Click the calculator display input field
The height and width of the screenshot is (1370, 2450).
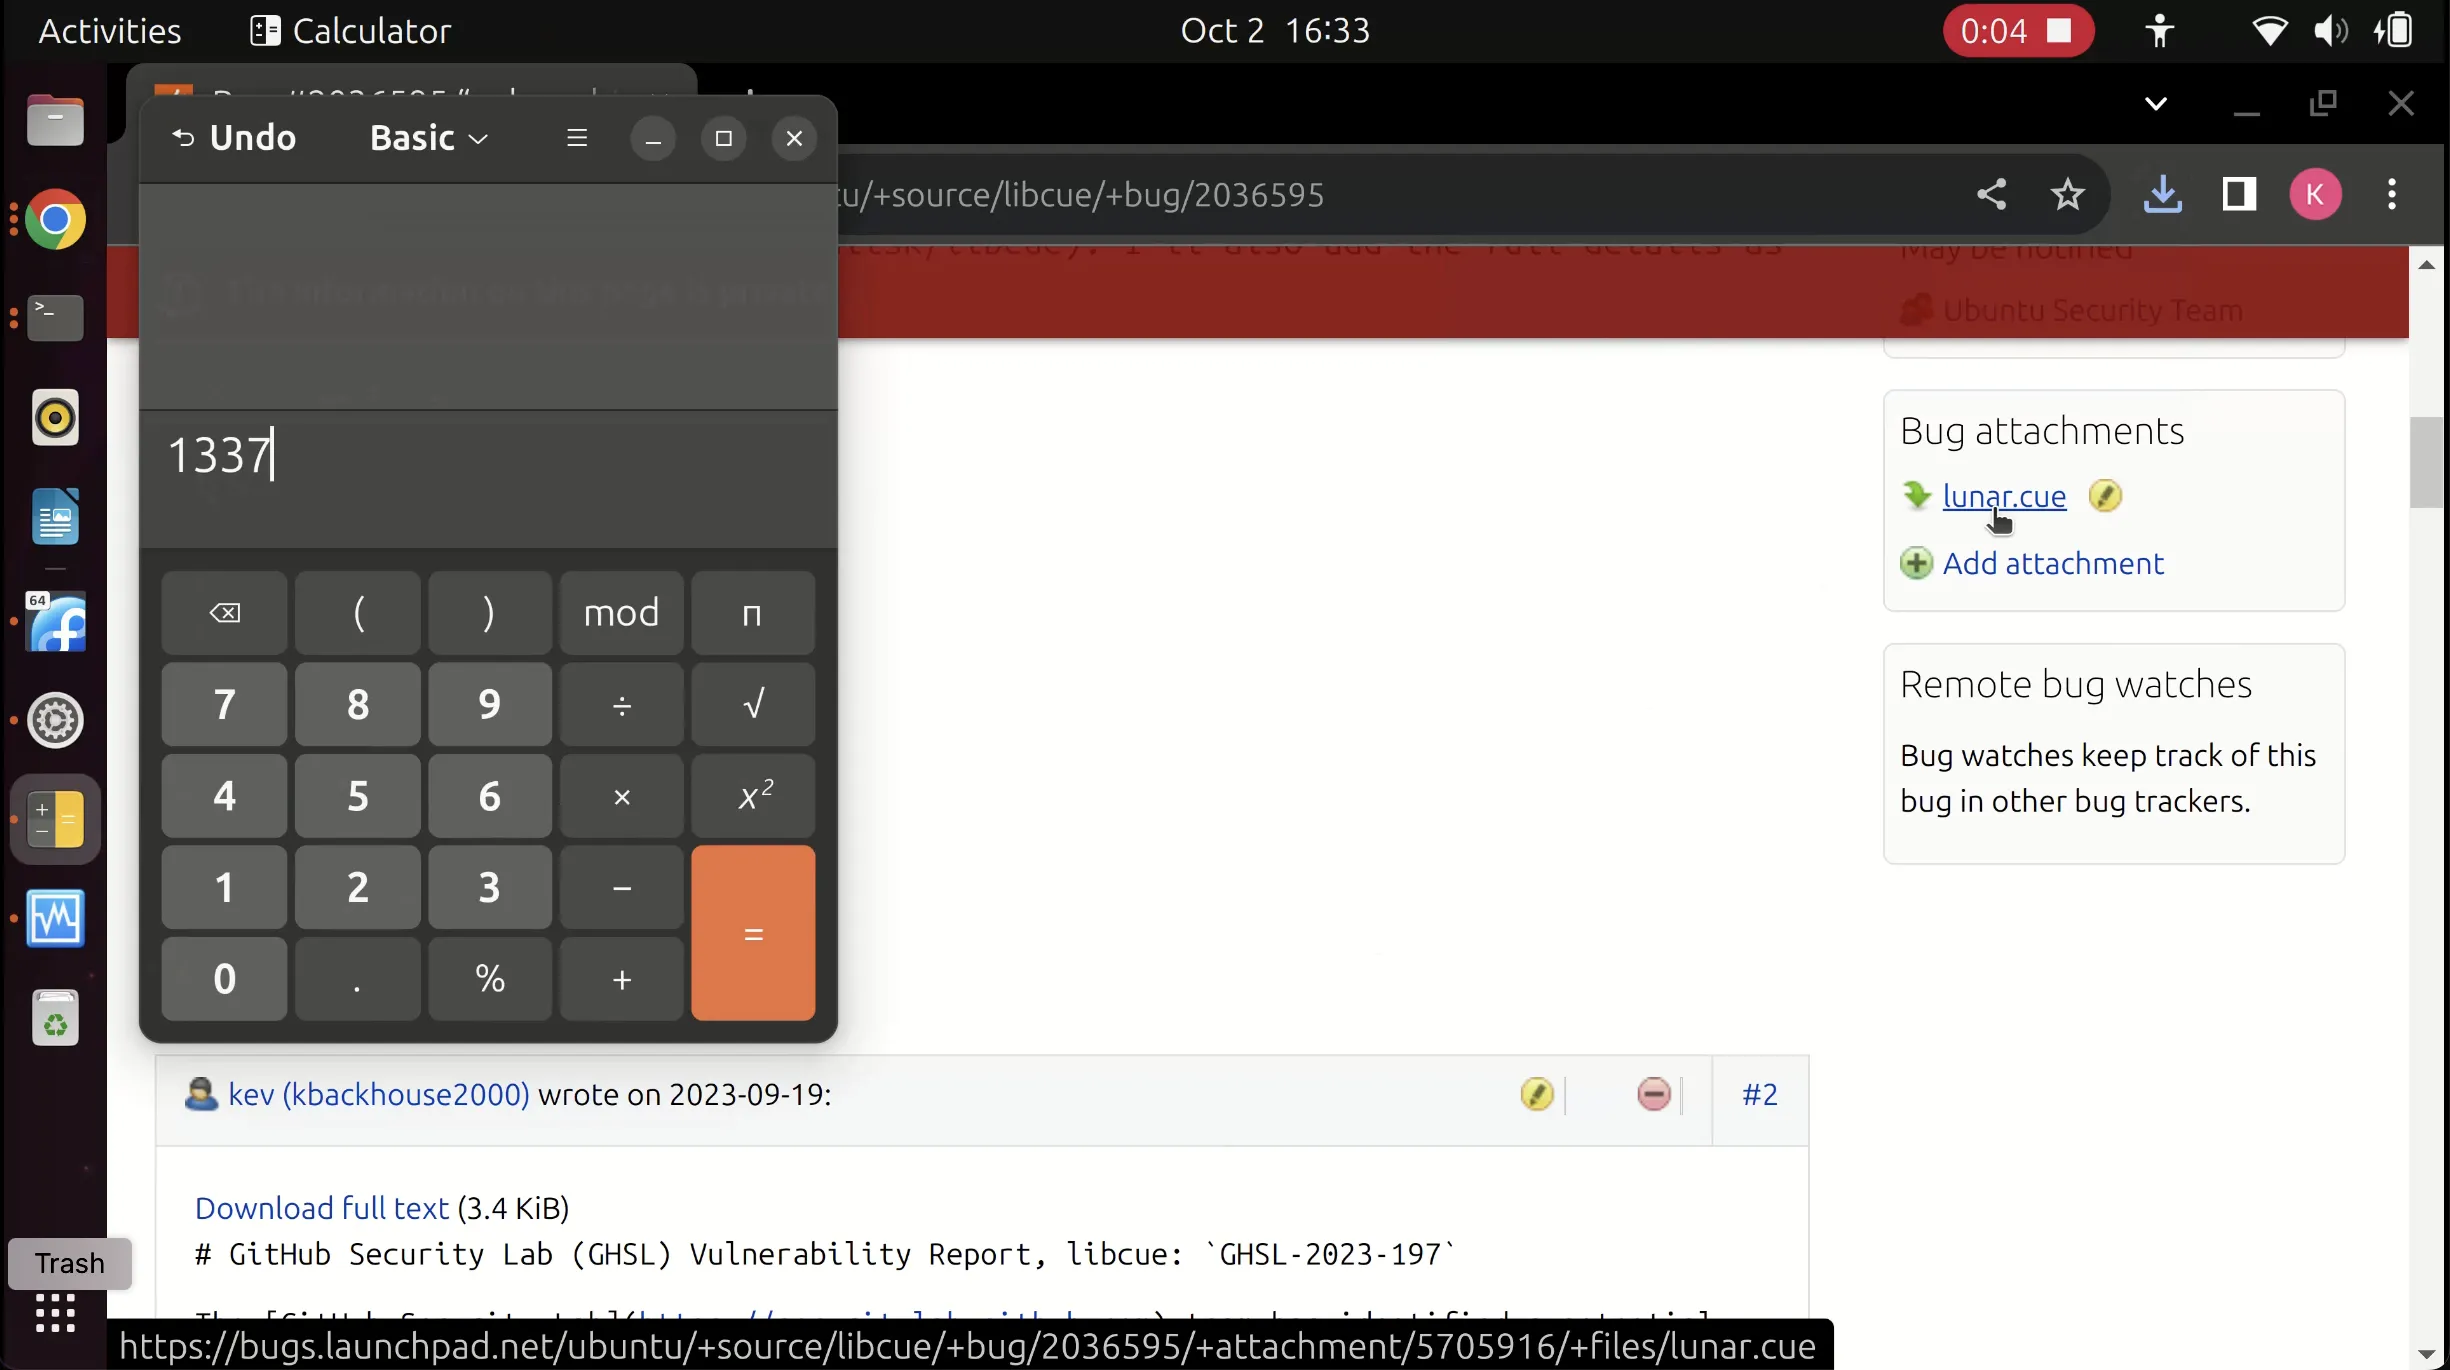click(488, 454)
